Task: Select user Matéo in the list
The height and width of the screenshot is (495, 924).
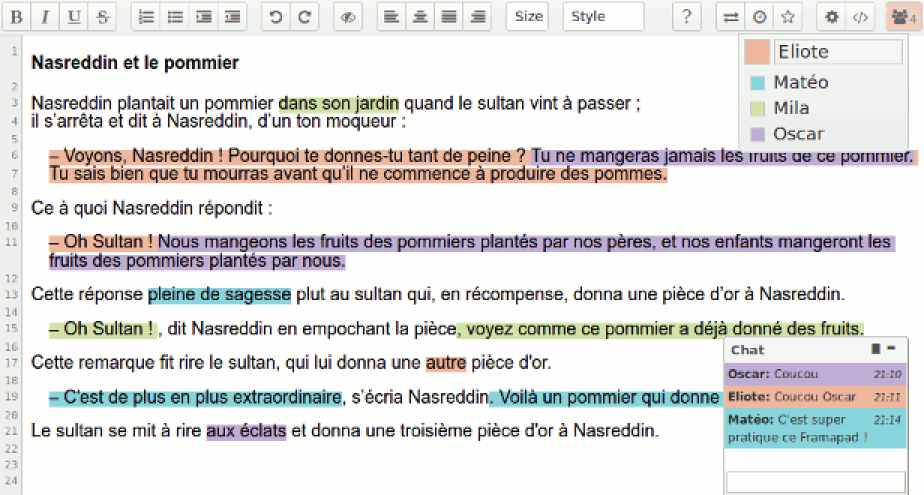Action: [x=801, y=82]
